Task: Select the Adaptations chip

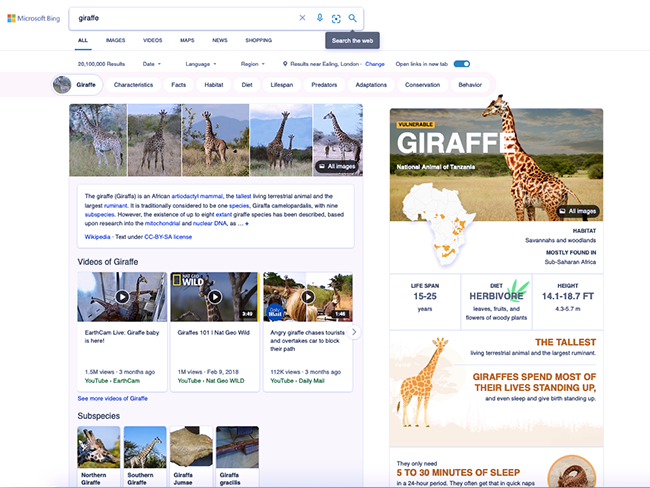Action: click(371, 85)
